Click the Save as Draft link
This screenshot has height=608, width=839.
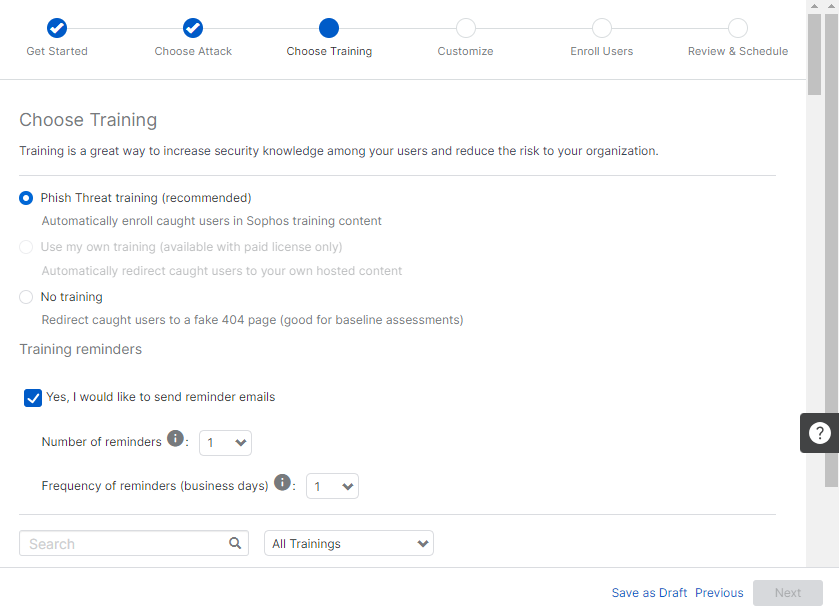pyautogui.click(x=649, y=592)
